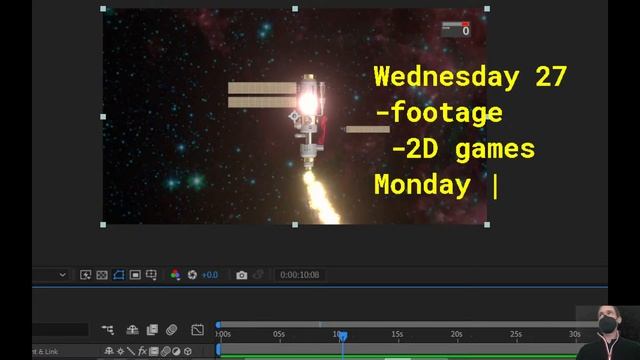
Task: Toggle mask and shape path visibility
Action: [x=119, y=275]
